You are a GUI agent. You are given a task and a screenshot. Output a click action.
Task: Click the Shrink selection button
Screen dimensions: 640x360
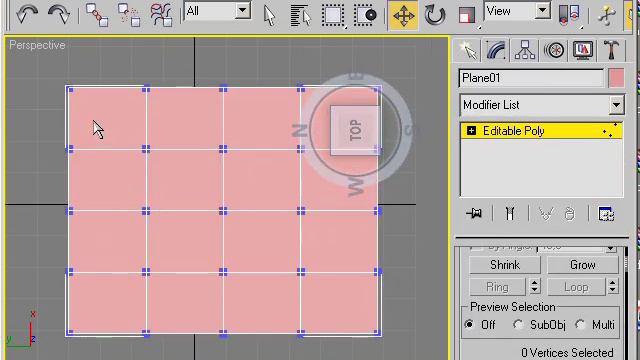505,265
